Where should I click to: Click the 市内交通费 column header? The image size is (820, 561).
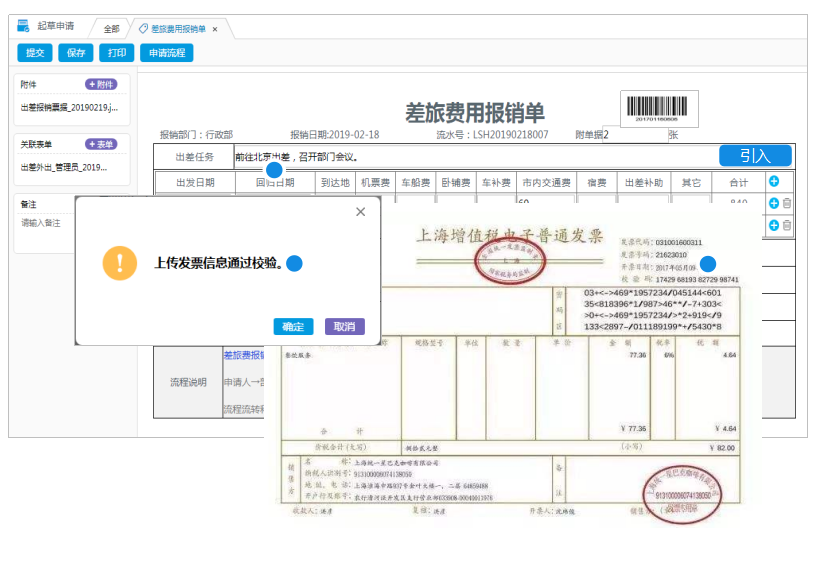(x=546, y=182)
